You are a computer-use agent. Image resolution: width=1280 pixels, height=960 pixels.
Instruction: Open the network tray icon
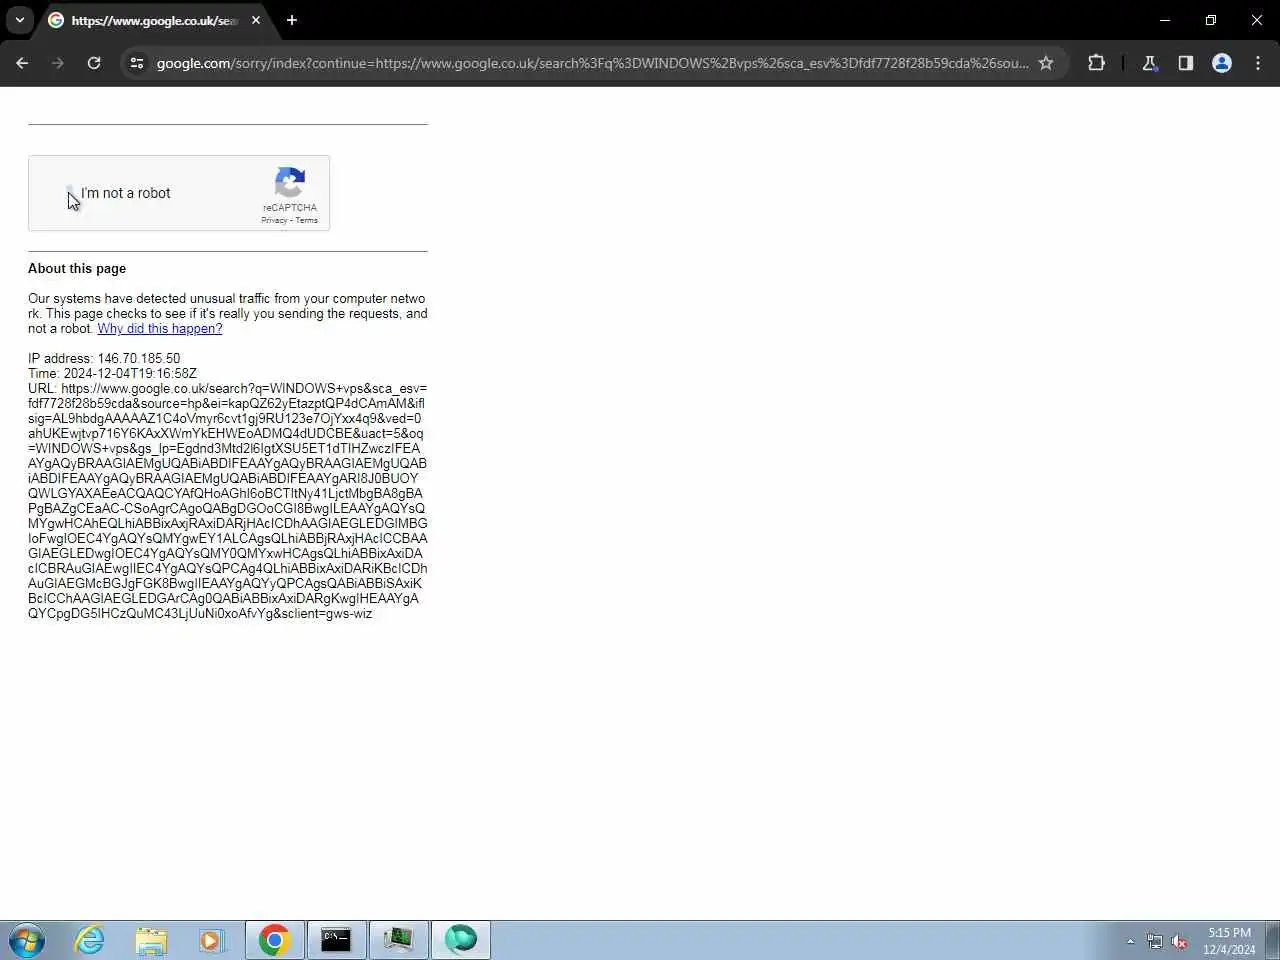click(1155, 941)
